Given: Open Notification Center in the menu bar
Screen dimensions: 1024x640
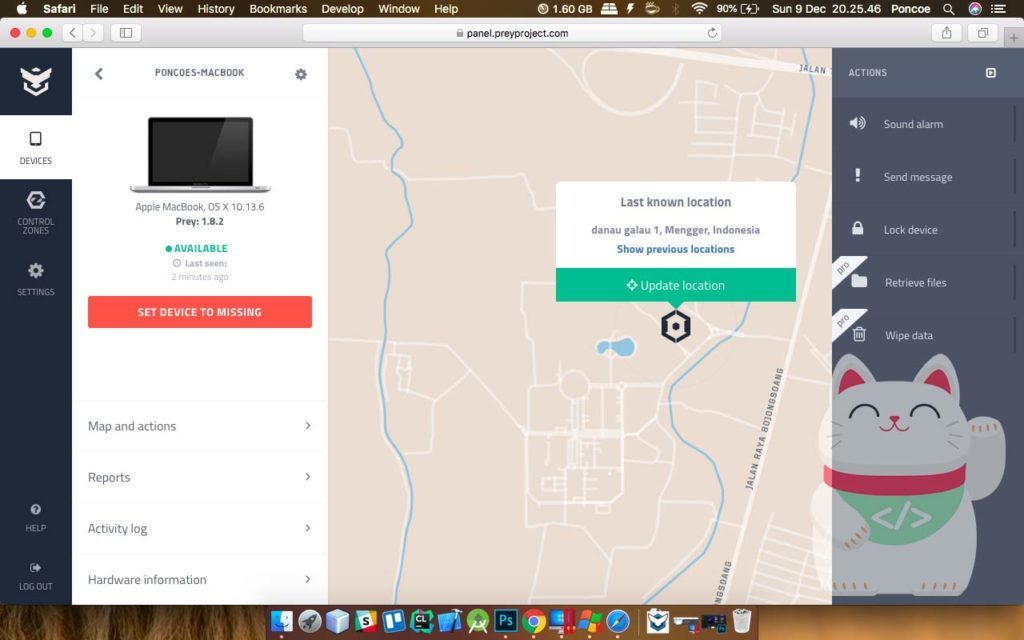Looking at the screenshot, I should (998, 9).
